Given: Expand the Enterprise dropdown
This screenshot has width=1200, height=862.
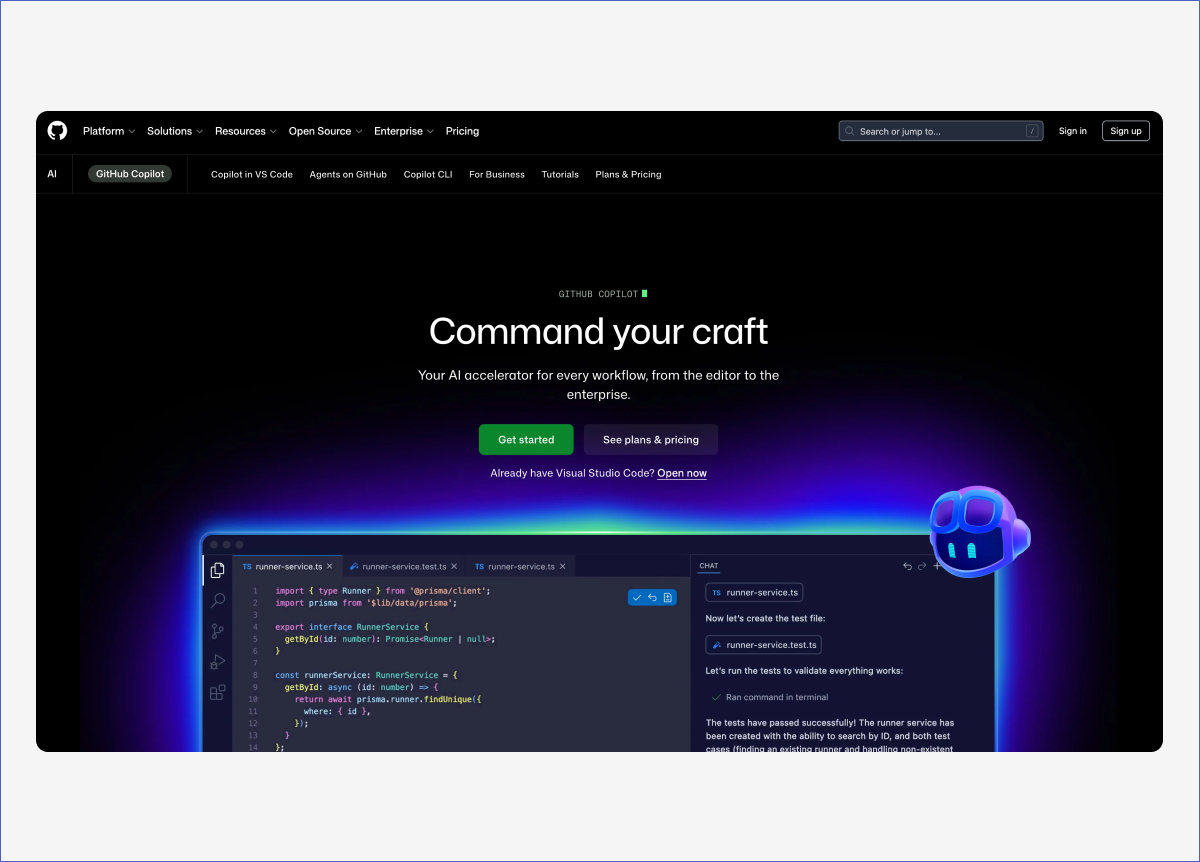Looking at the screenshot, I should [404, 131].
